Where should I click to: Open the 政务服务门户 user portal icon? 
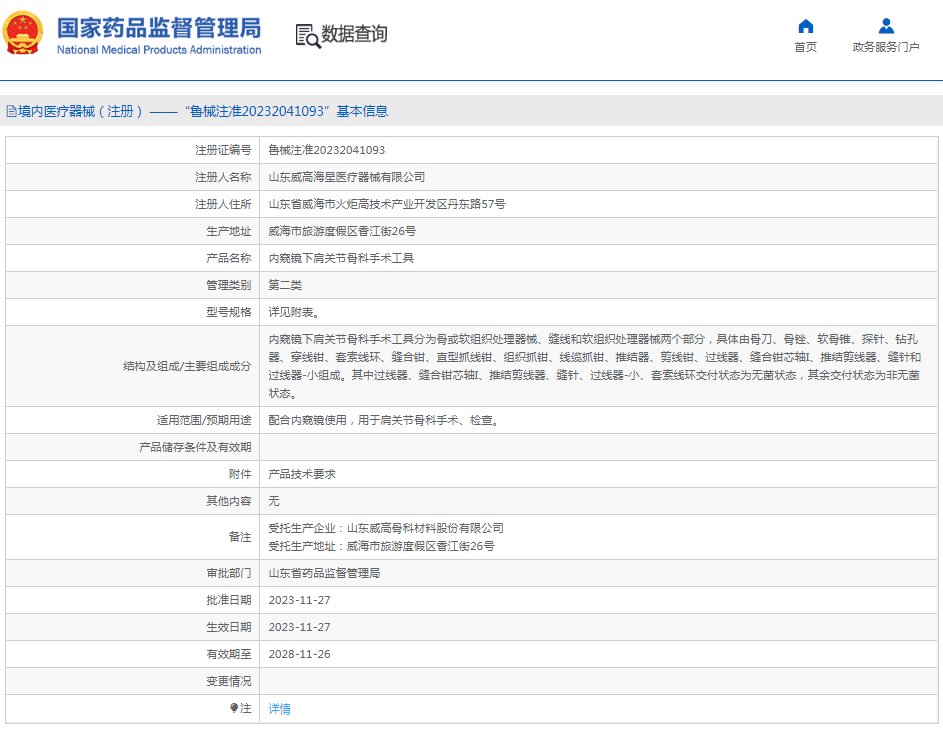click(886, 26)
